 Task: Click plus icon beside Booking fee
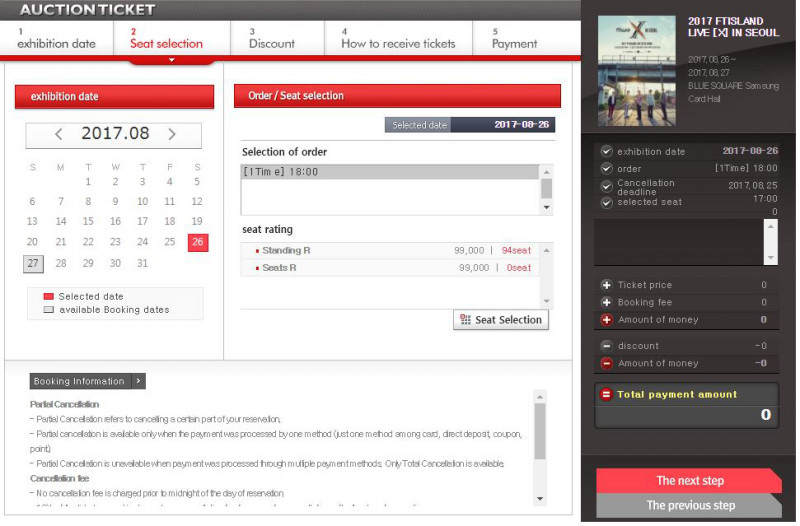pyautogui.click(x=606, y=302)
